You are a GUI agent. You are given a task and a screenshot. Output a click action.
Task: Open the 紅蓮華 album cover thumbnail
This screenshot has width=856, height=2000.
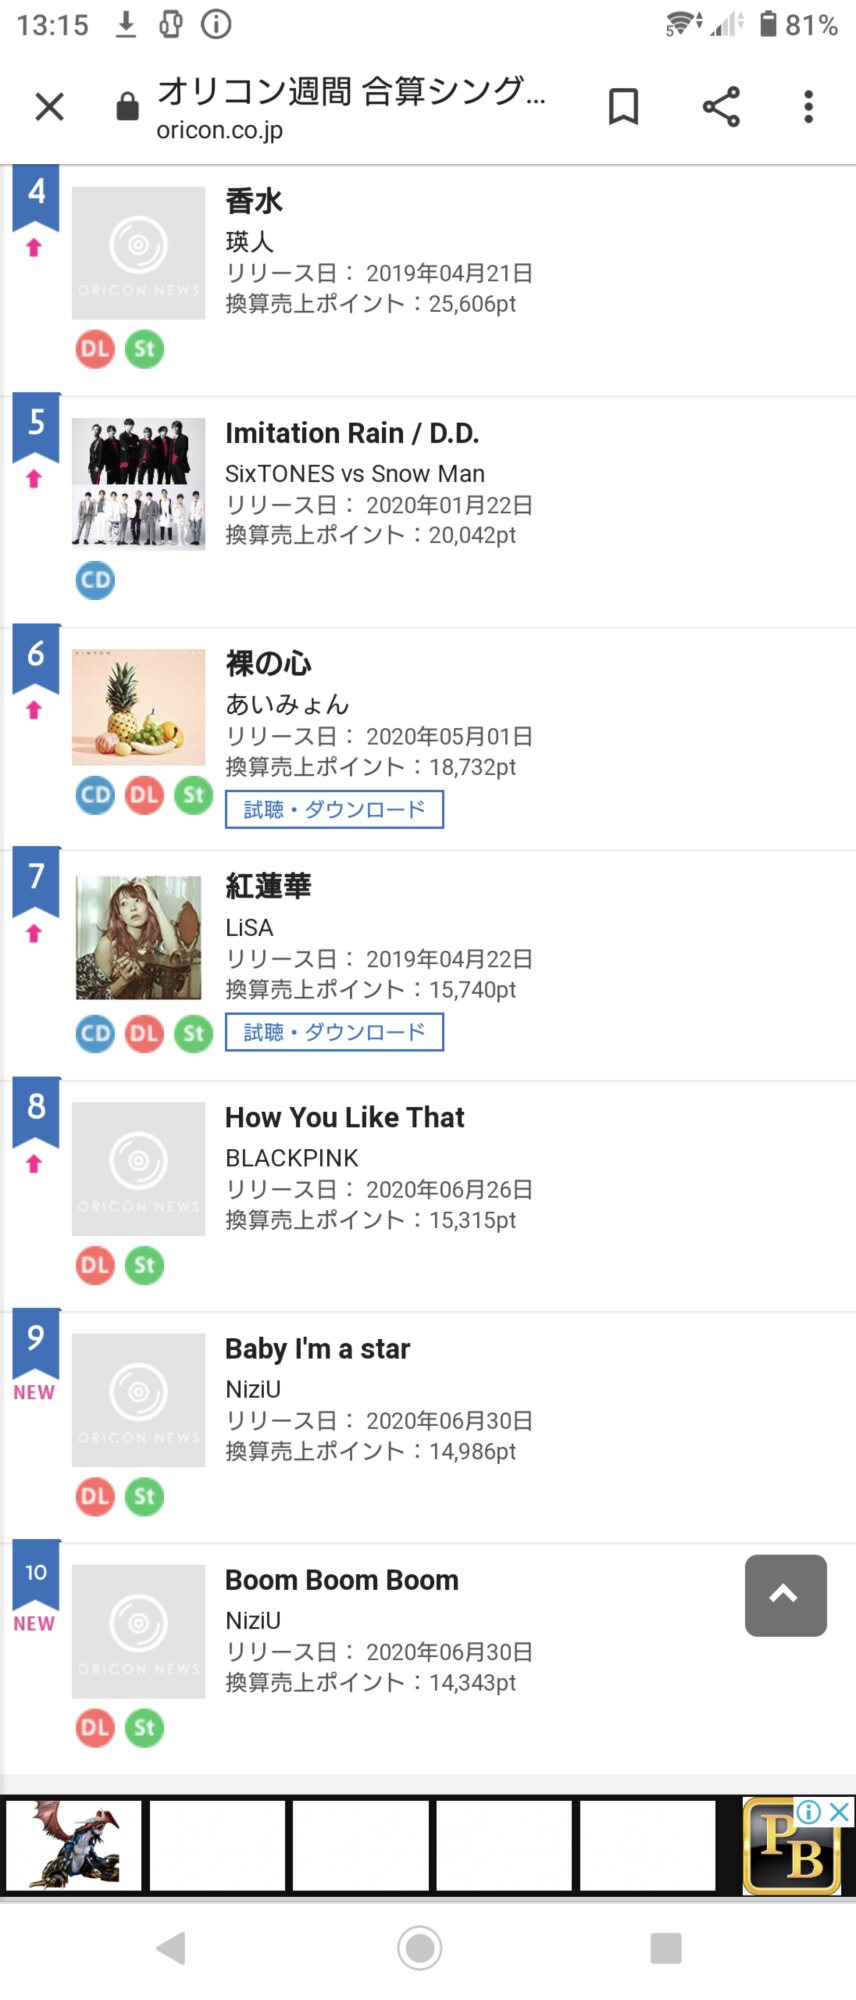(139, 938)
